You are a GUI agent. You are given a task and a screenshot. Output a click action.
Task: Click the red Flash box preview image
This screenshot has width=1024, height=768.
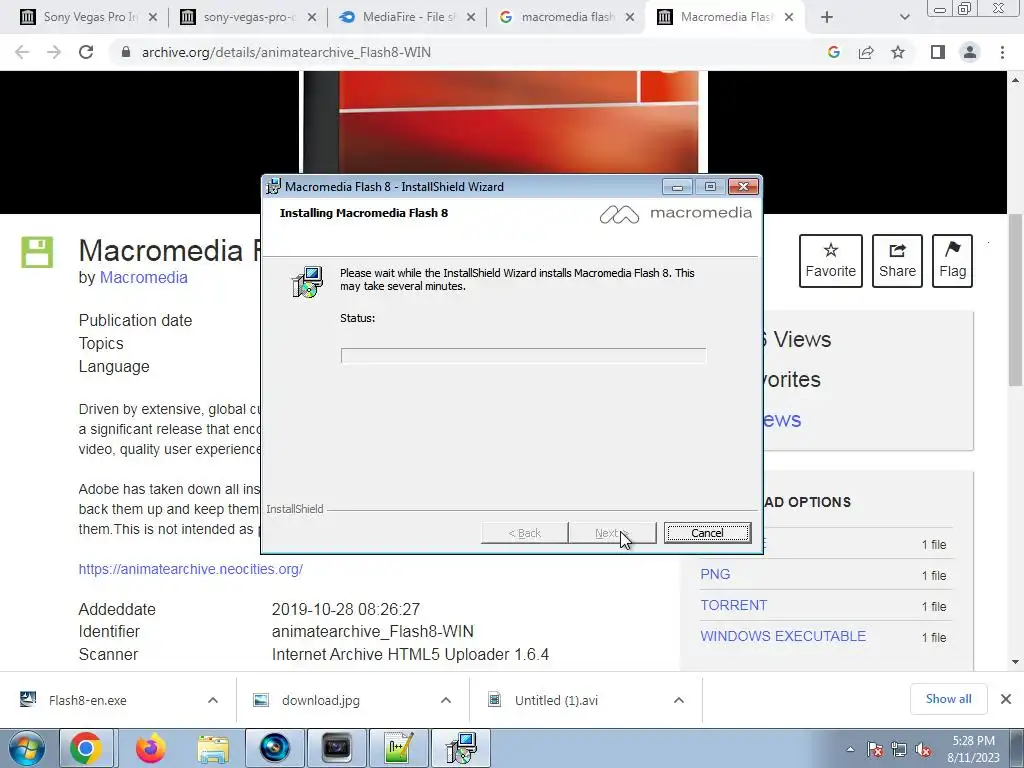504,122
